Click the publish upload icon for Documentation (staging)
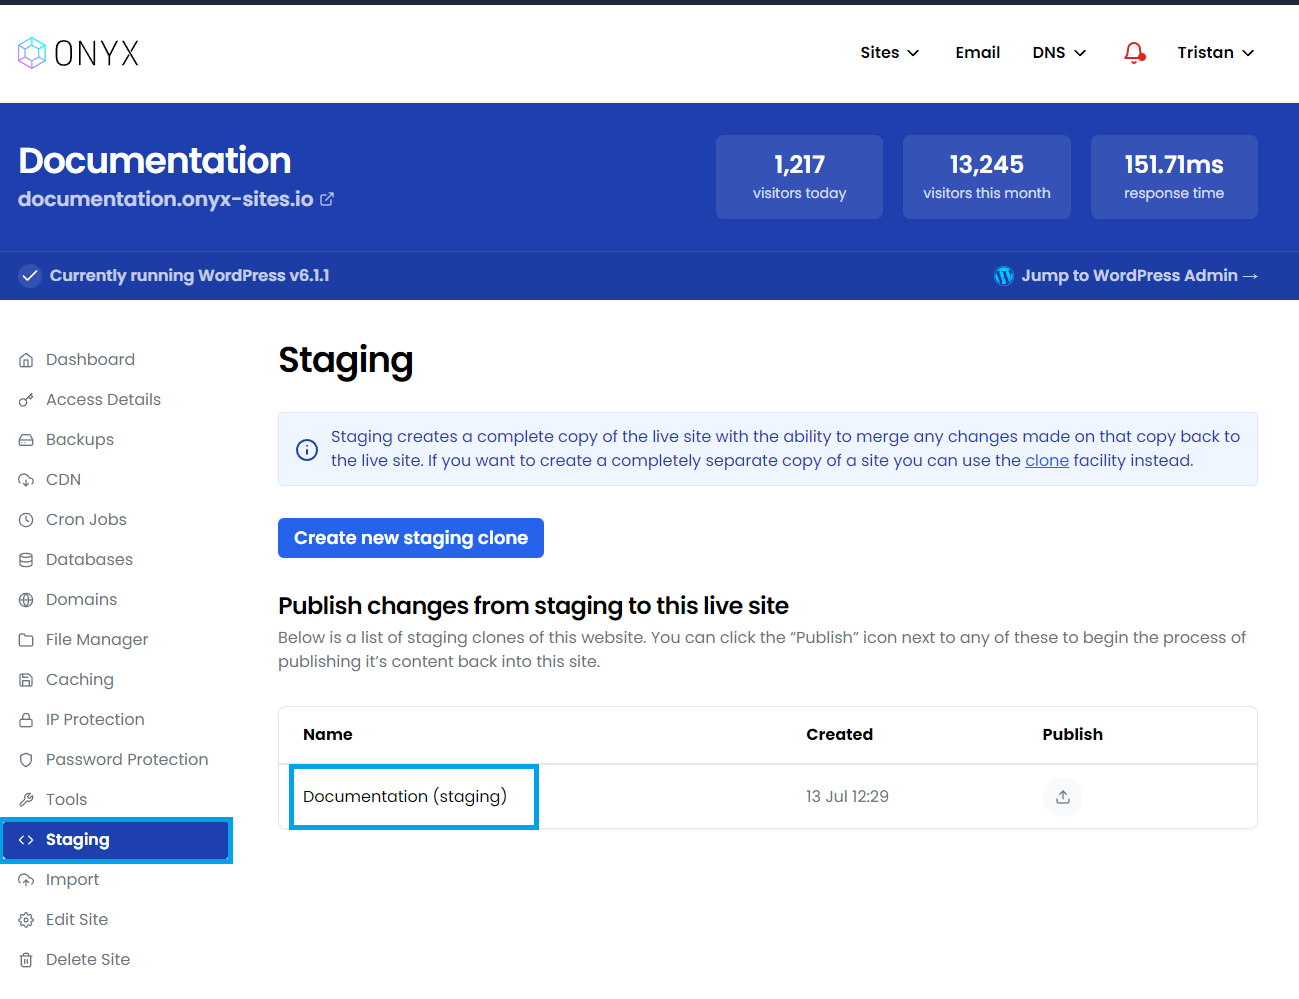 click(x=1063, y=797)
